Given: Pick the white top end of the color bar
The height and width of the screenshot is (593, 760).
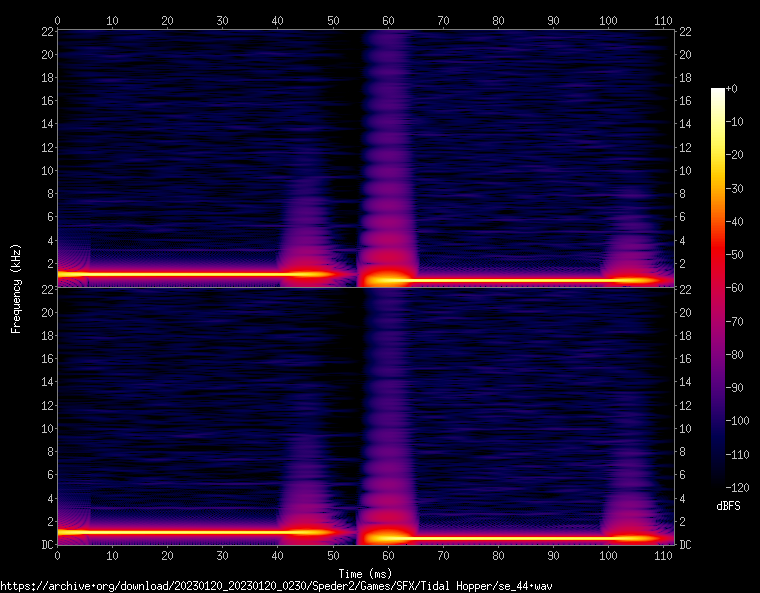Looking at the screenshot, I should pos(718,92).
